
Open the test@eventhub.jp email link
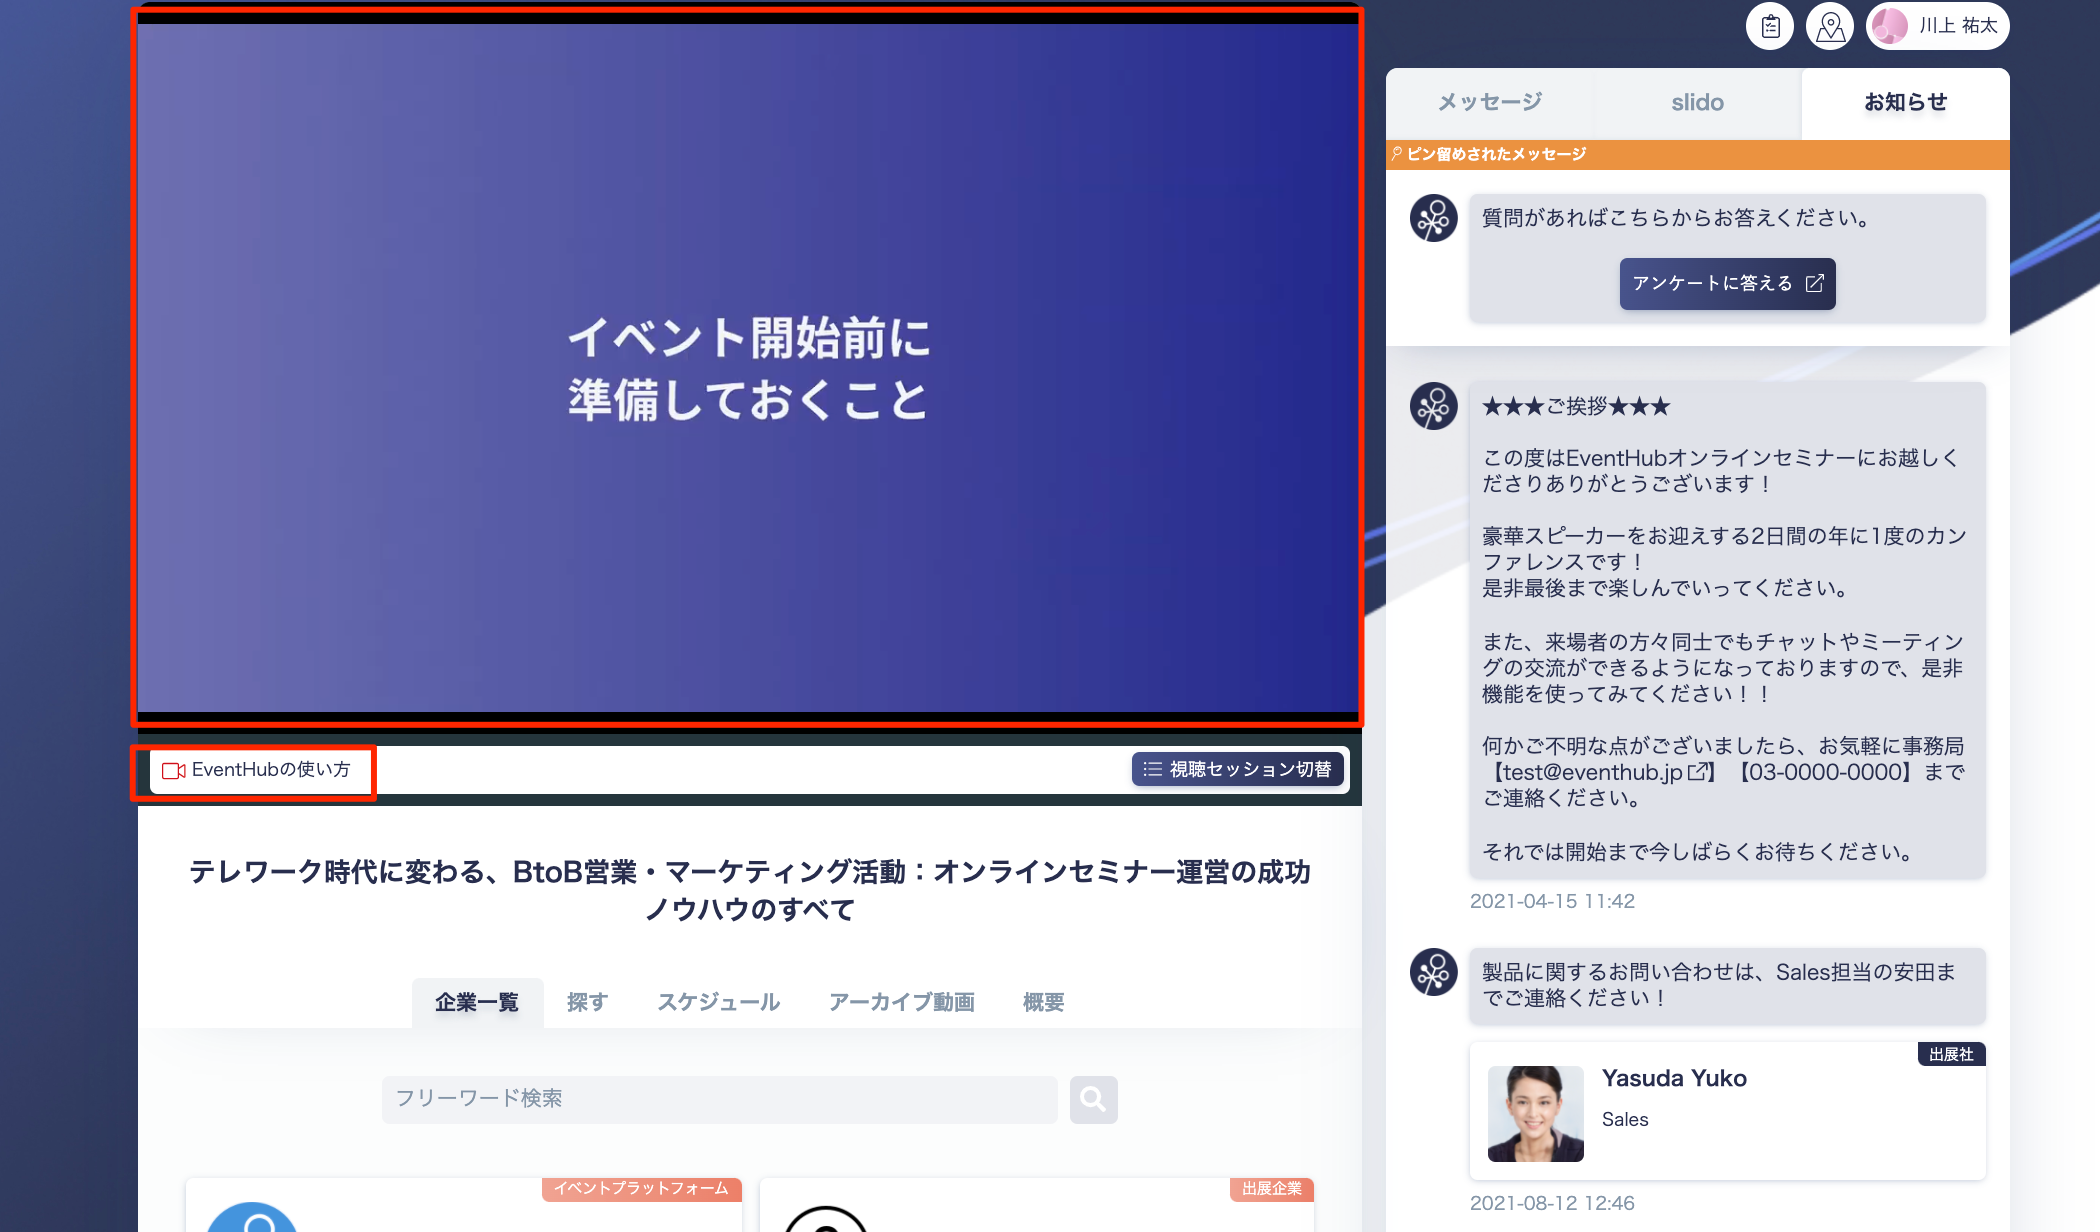(1604, 772)
